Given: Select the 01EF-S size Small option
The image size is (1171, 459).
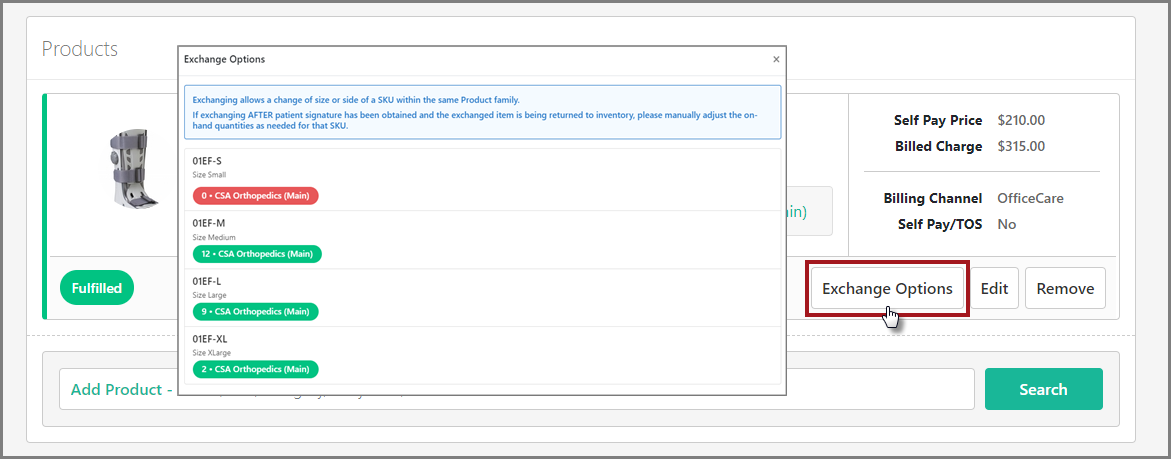Looking at the screenshot, I should coord(481,166).
